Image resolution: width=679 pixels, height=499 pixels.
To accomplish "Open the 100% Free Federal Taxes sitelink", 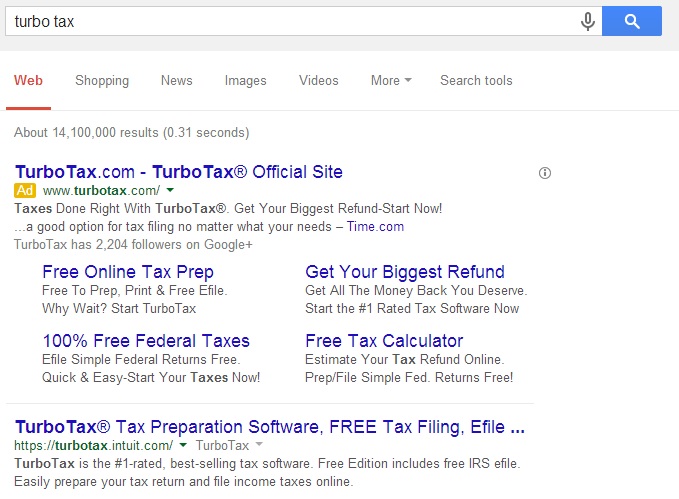I will click(x=146, y=341).
